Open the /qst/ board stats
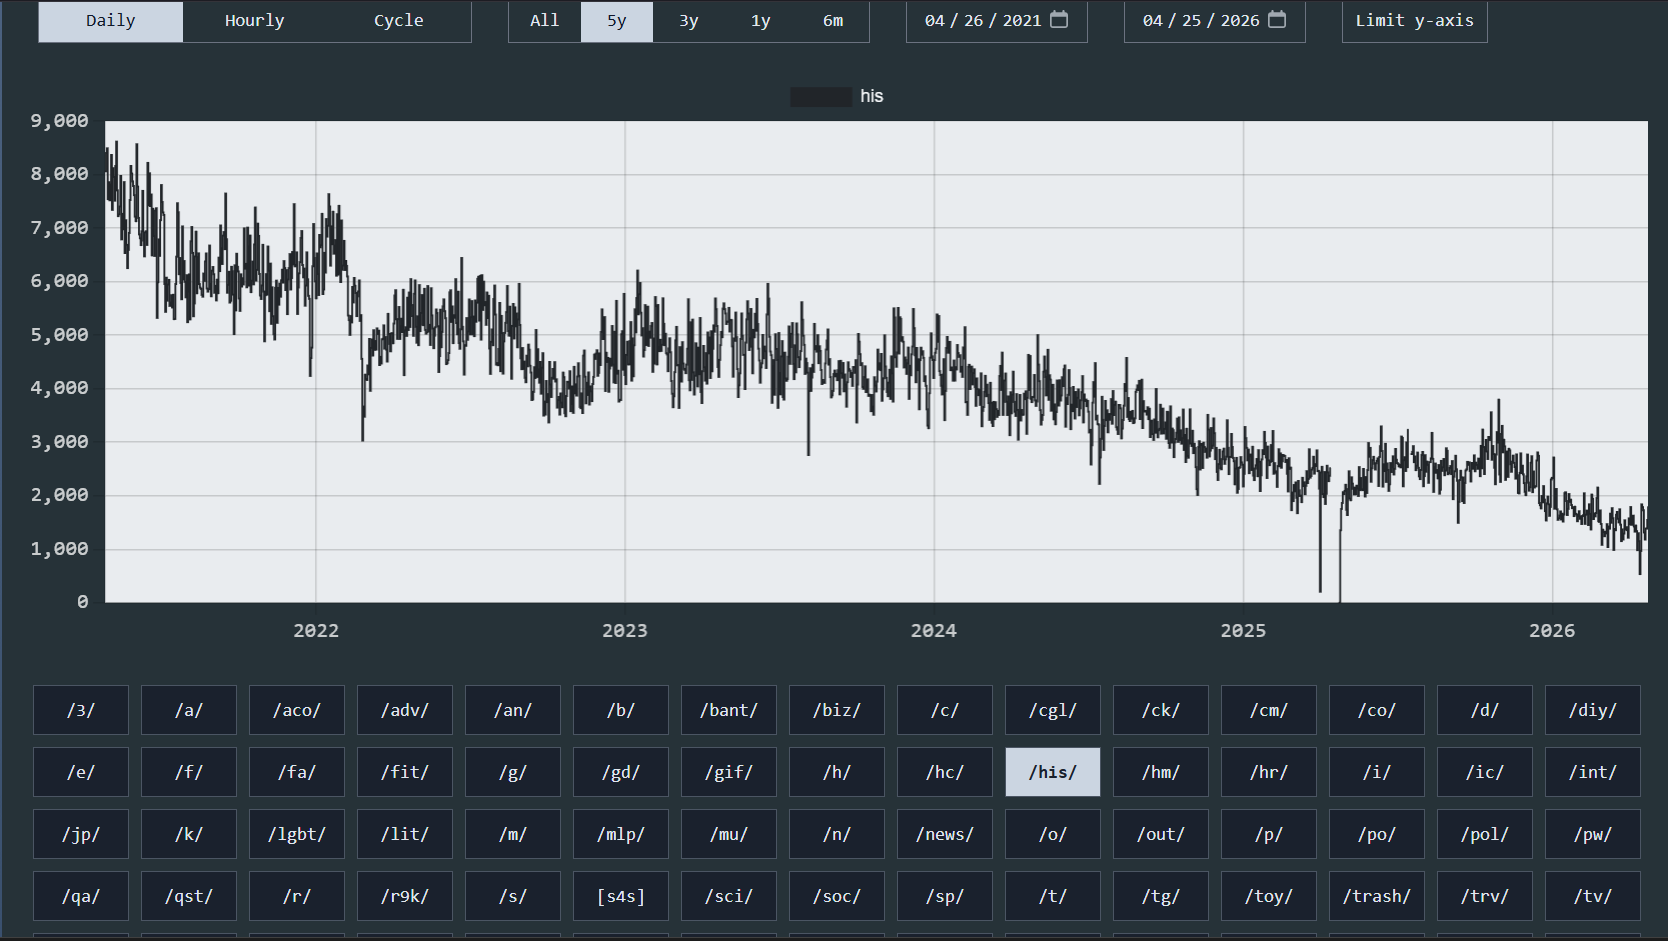 (189, 896)
